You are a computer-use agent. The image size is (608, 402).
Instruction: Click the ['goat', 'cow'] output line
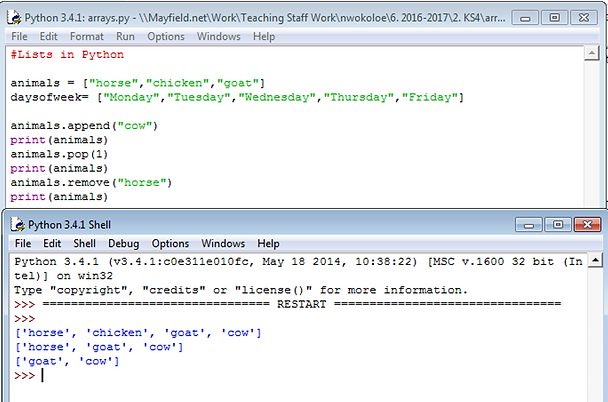(67, 362)
